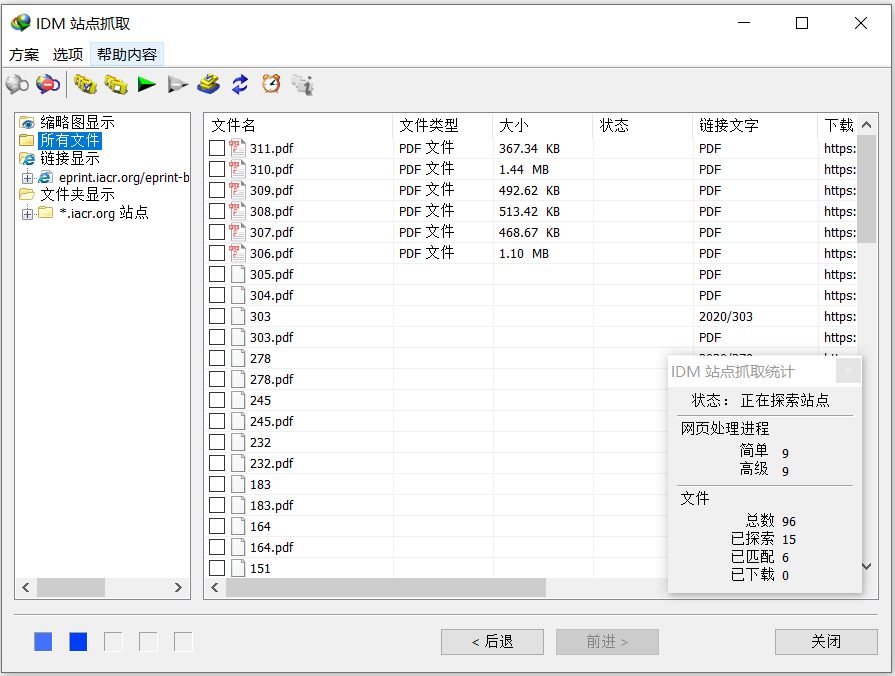Click the grey stop download arrow icon
This screenshot has height=676, width=895.
[178, 85]
